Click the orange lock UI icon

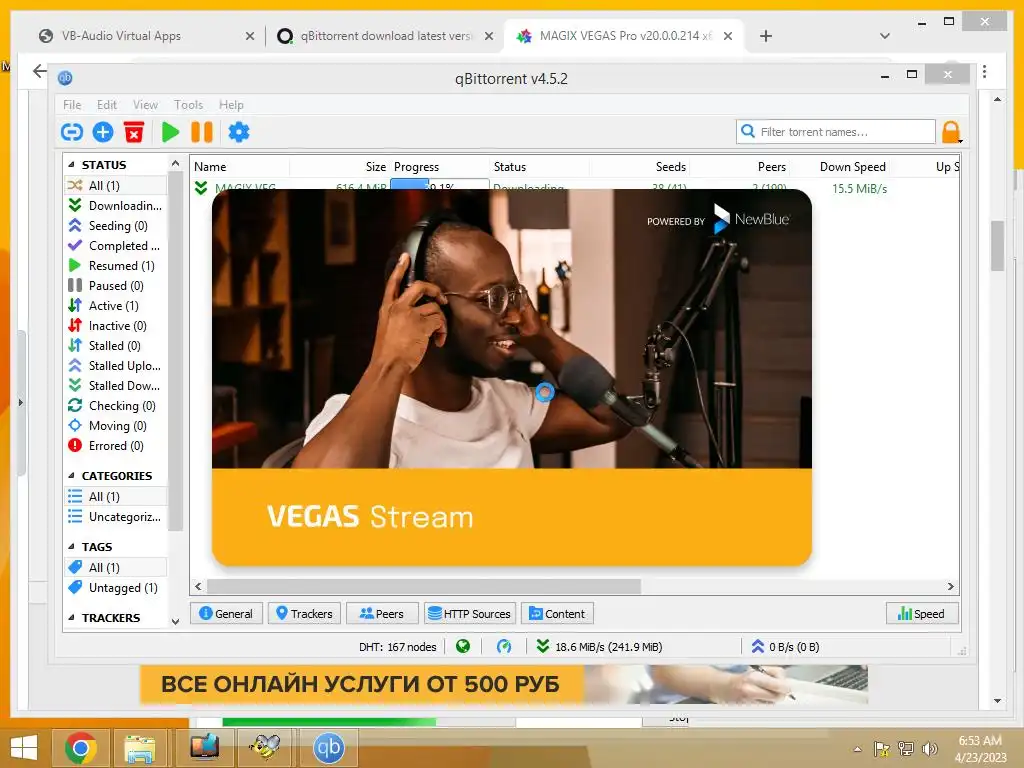coord(951,132)
